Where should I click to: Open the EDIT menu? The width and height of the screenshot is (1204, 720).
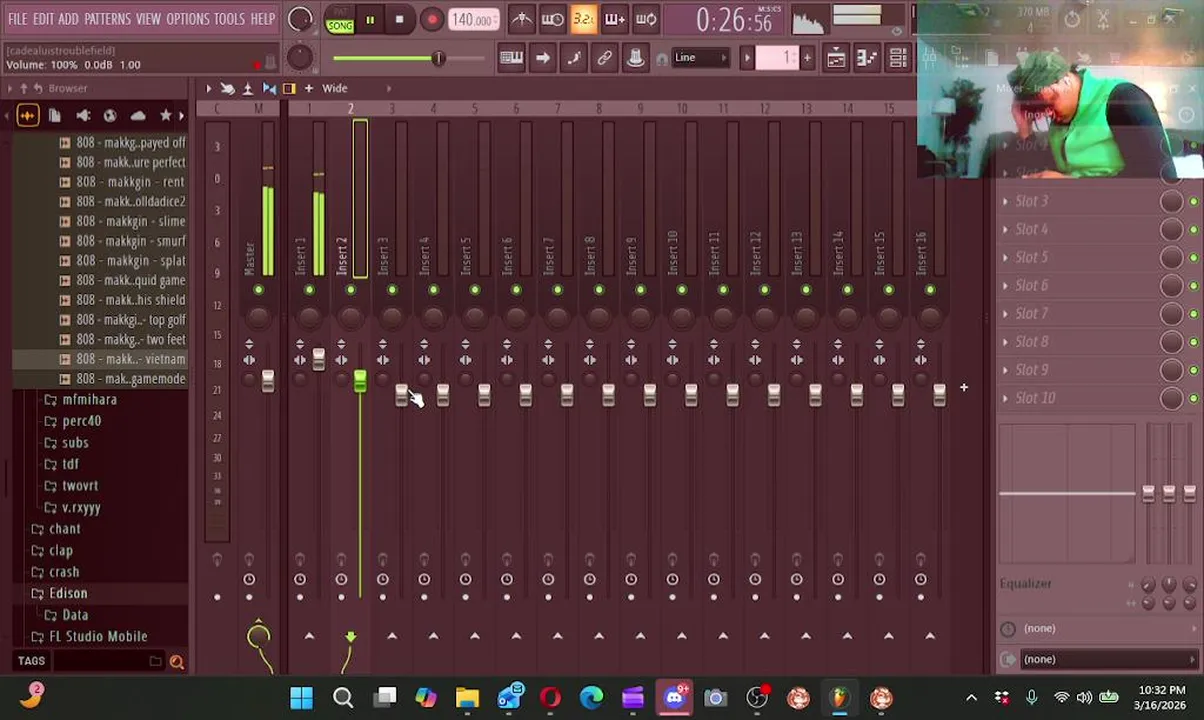43,19
